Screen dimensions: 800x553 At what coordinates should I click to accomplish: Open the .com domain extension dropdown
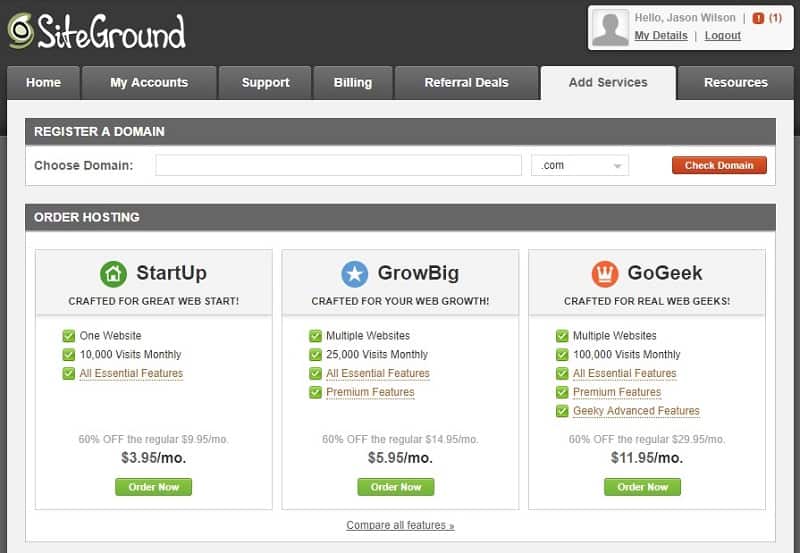click(580, 165)
